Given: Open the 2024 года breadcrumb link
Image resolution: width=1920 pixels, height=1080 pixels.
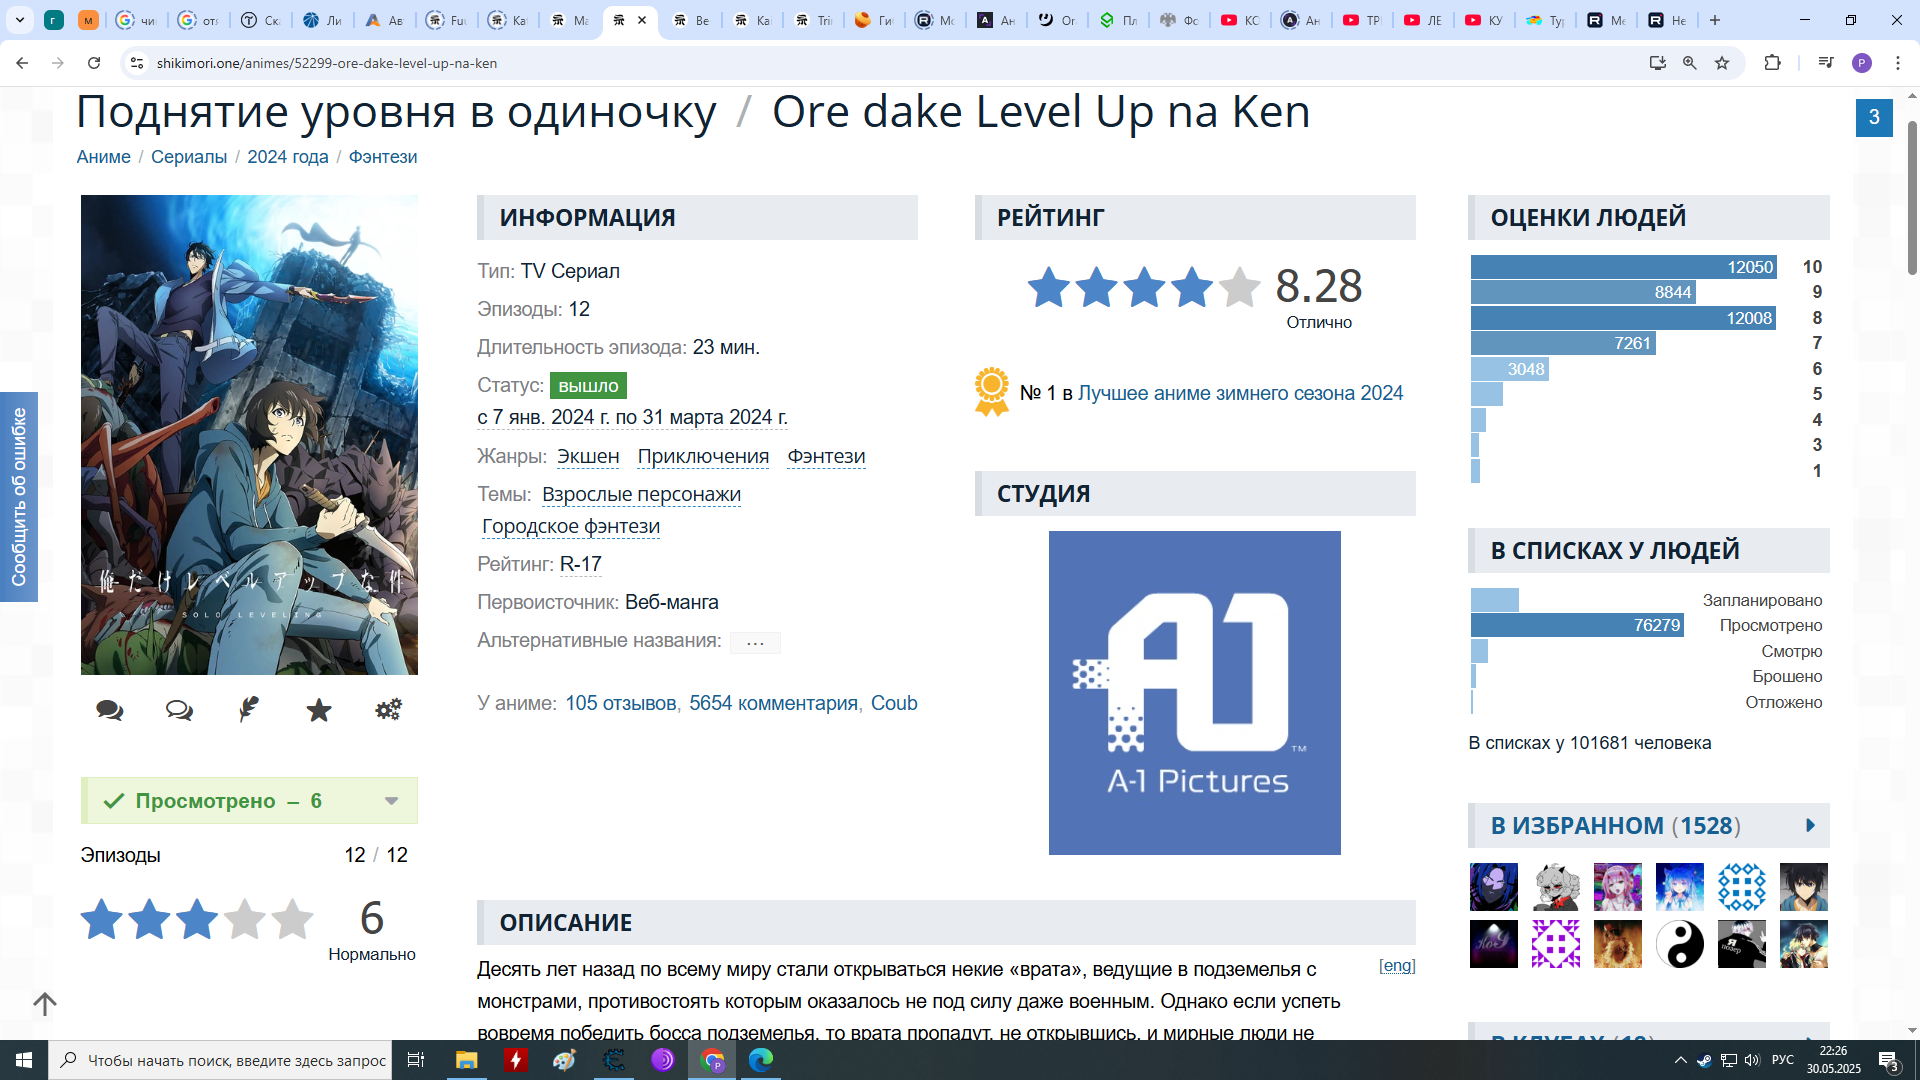Looking at the screenshot, I should point(288,157).
